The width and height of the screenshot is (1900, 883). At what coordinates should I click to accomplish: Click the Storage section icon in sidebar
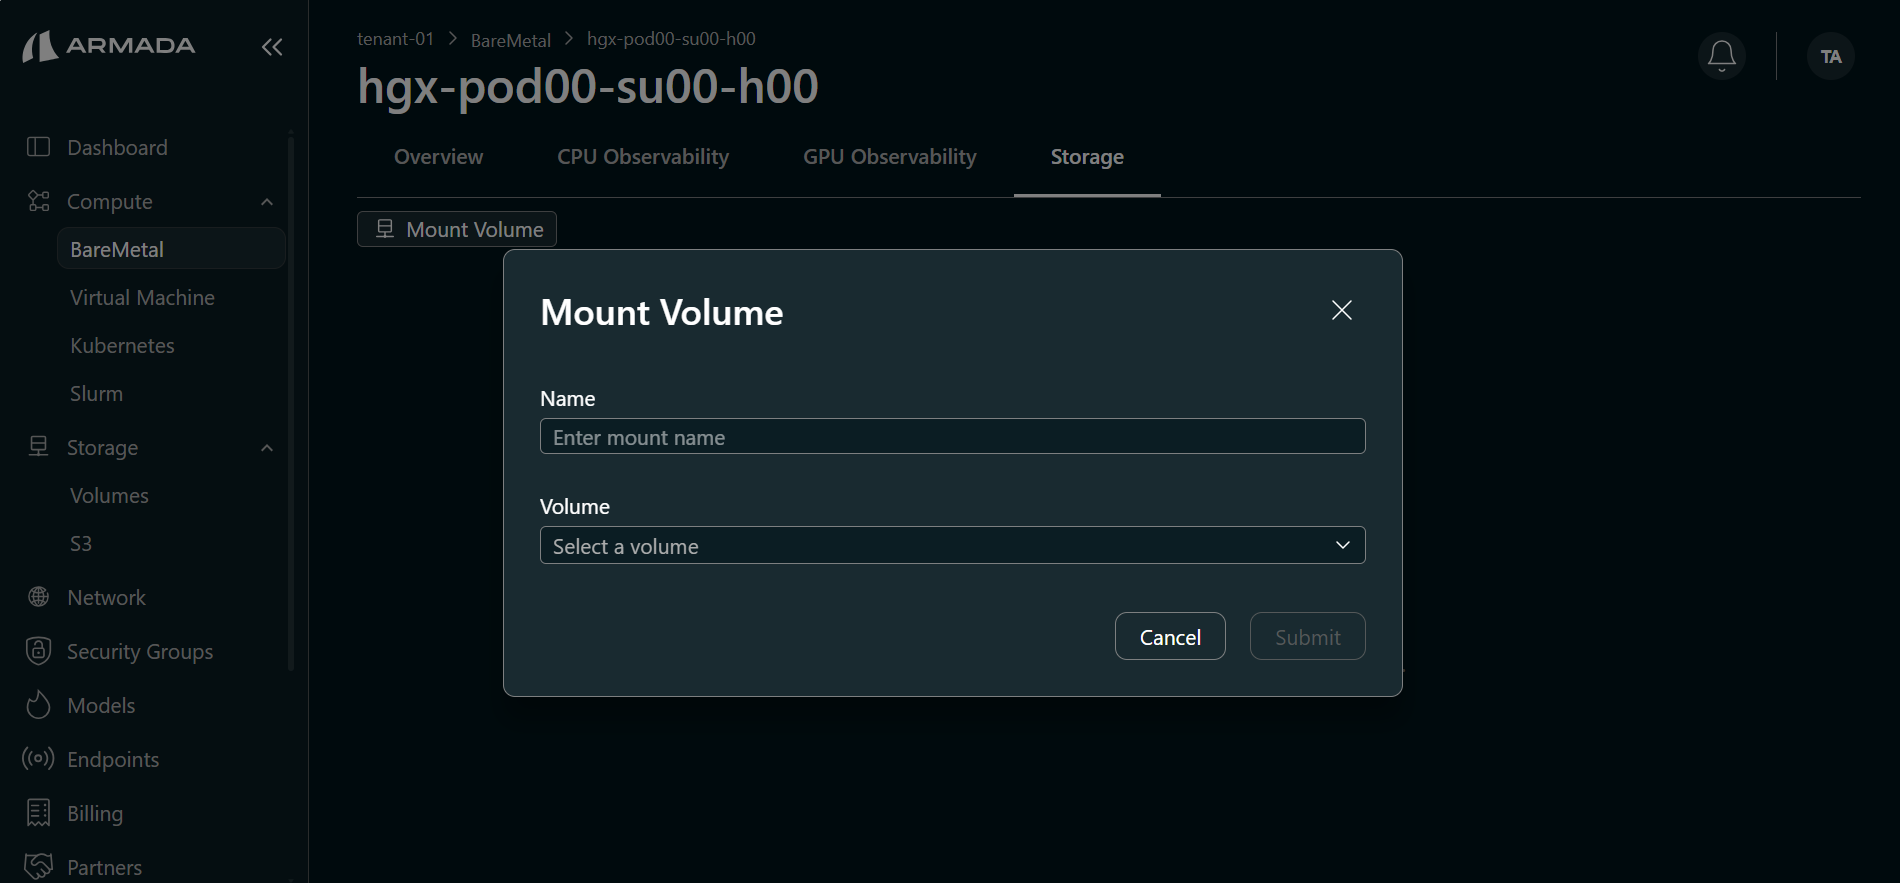click(38, 446)
